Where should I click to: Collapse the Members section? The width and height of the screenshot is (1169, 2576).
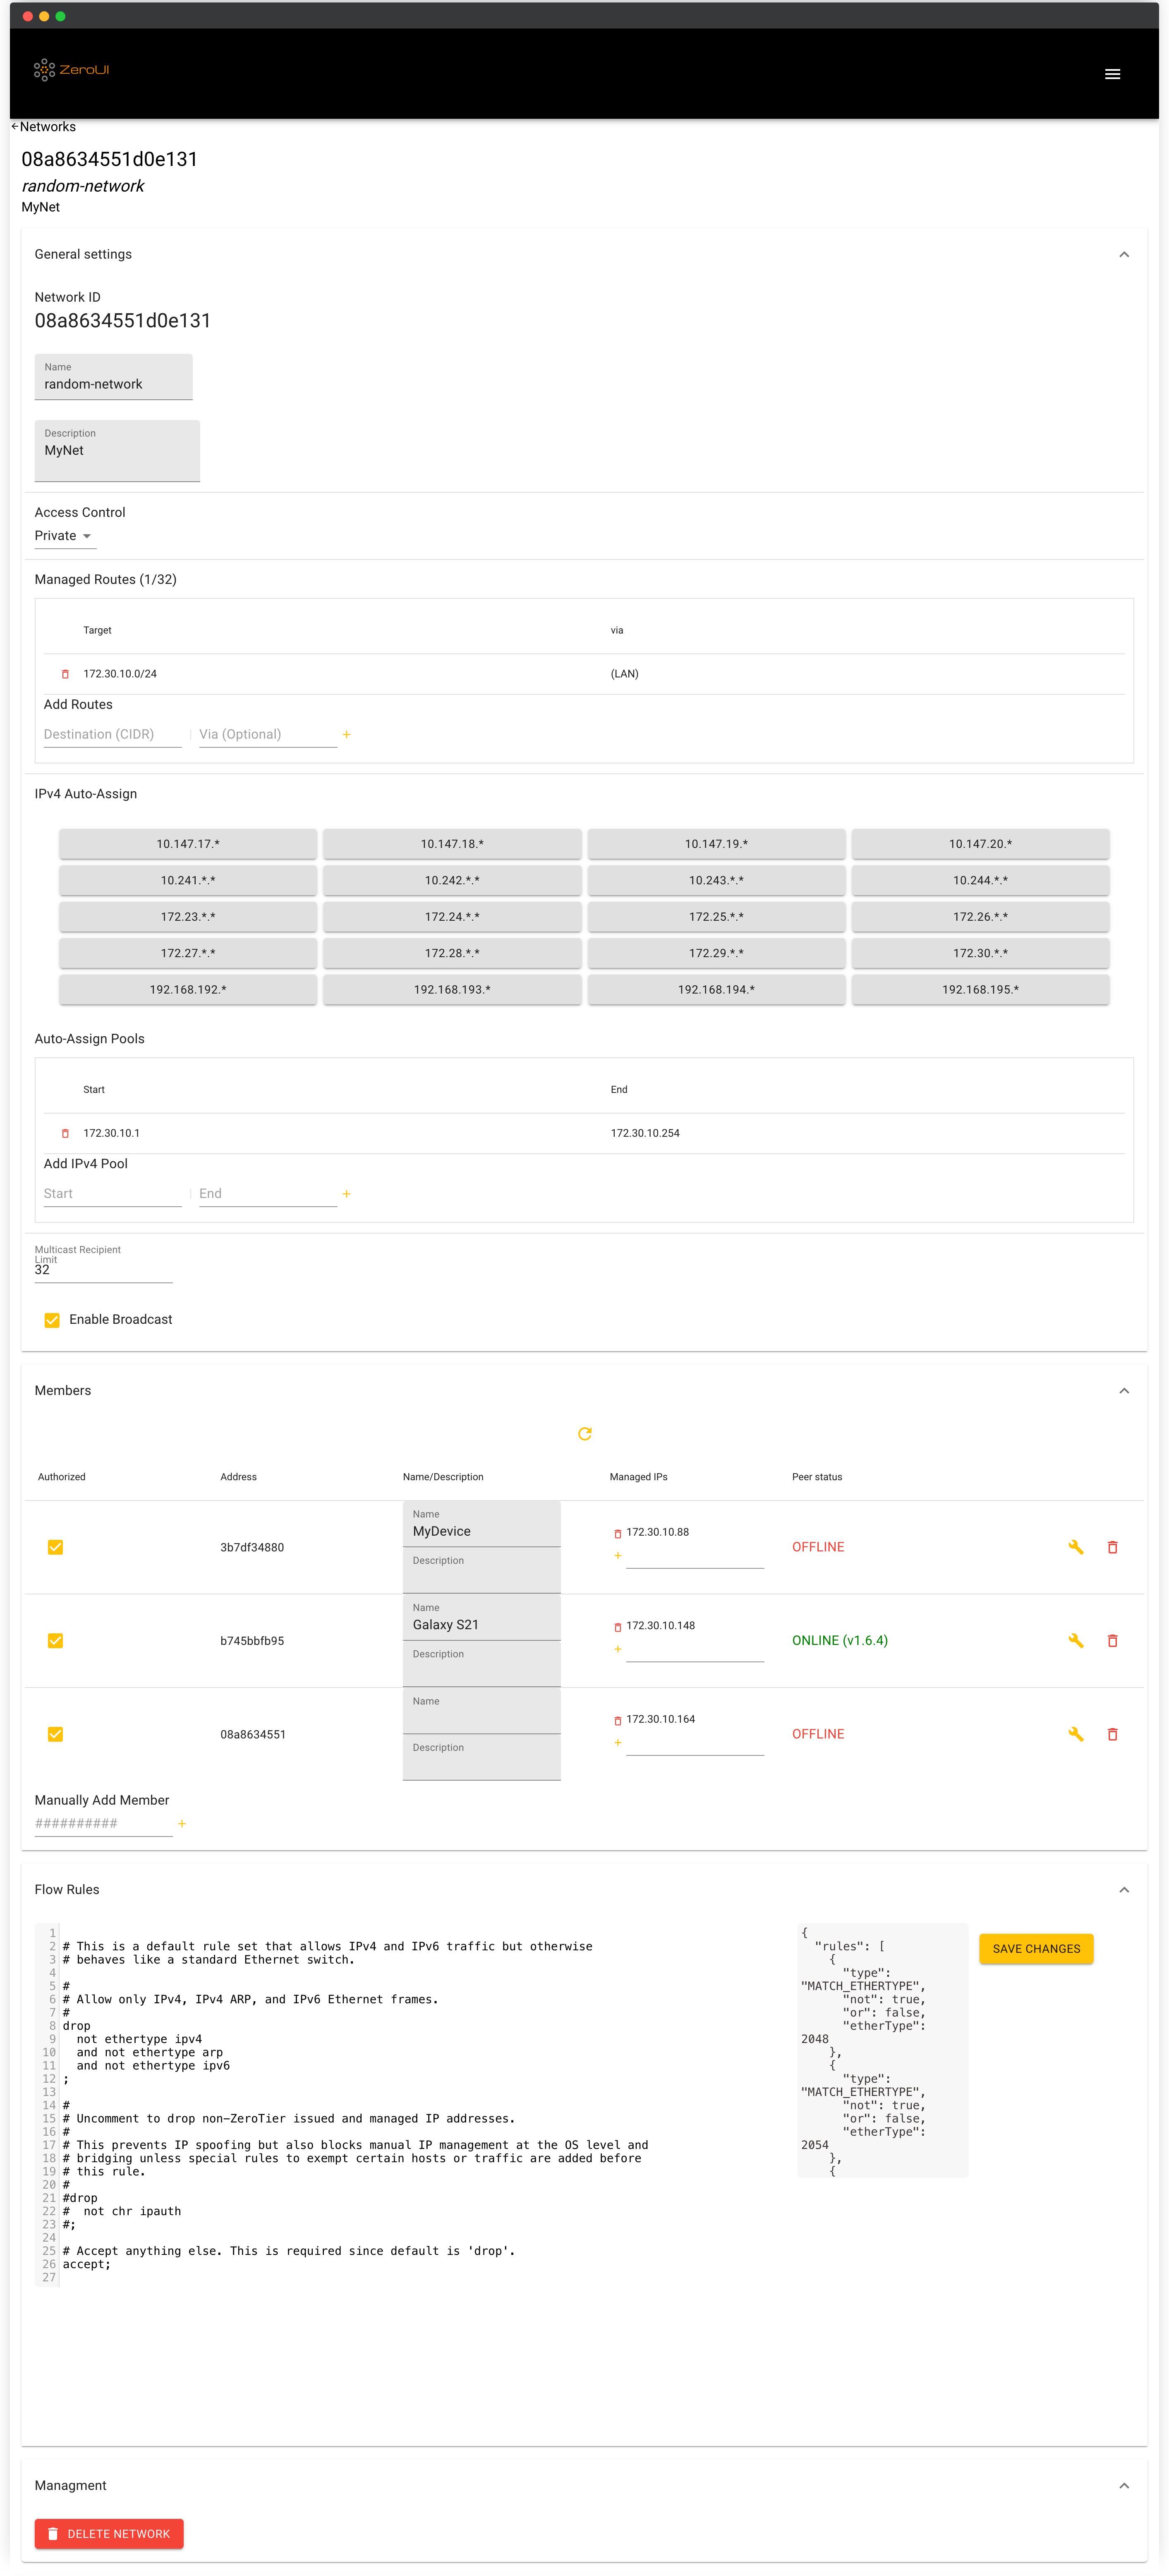point(1123,1391)
